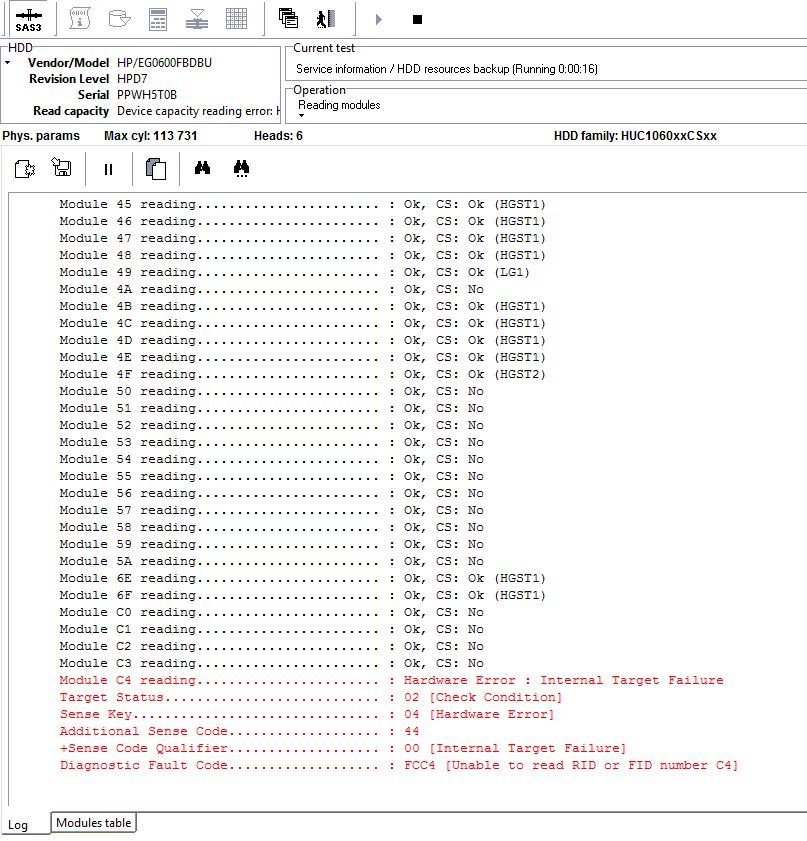Click the Device capacity reading error text
The height and width of the screenshot is (841, 807).
tap(198, 111)
